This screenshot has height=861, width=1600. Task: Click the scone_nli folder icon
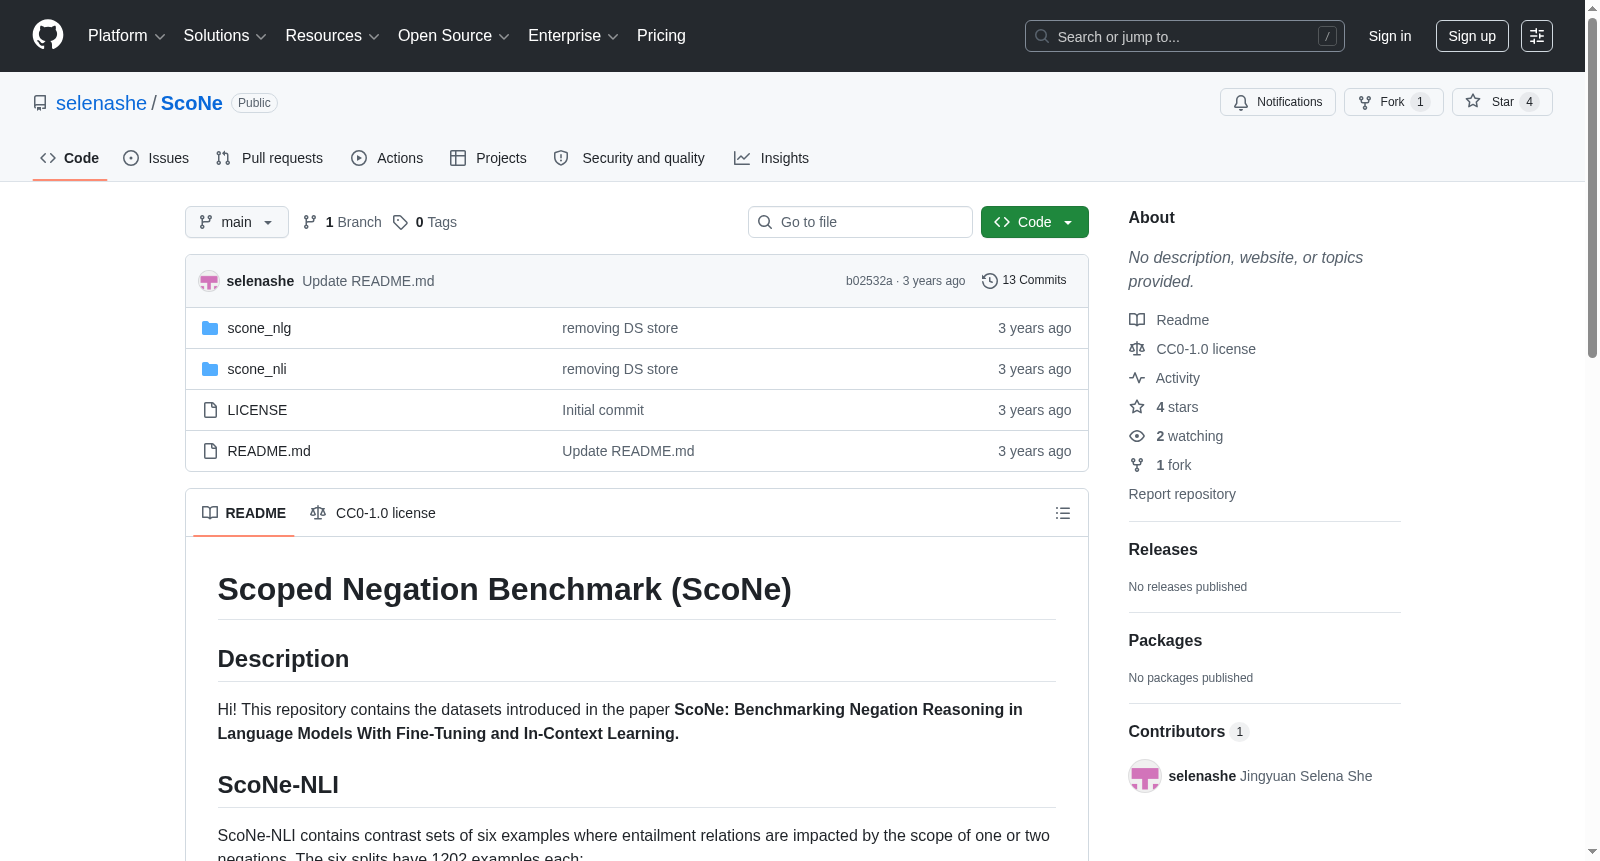[x=210, y=369]
